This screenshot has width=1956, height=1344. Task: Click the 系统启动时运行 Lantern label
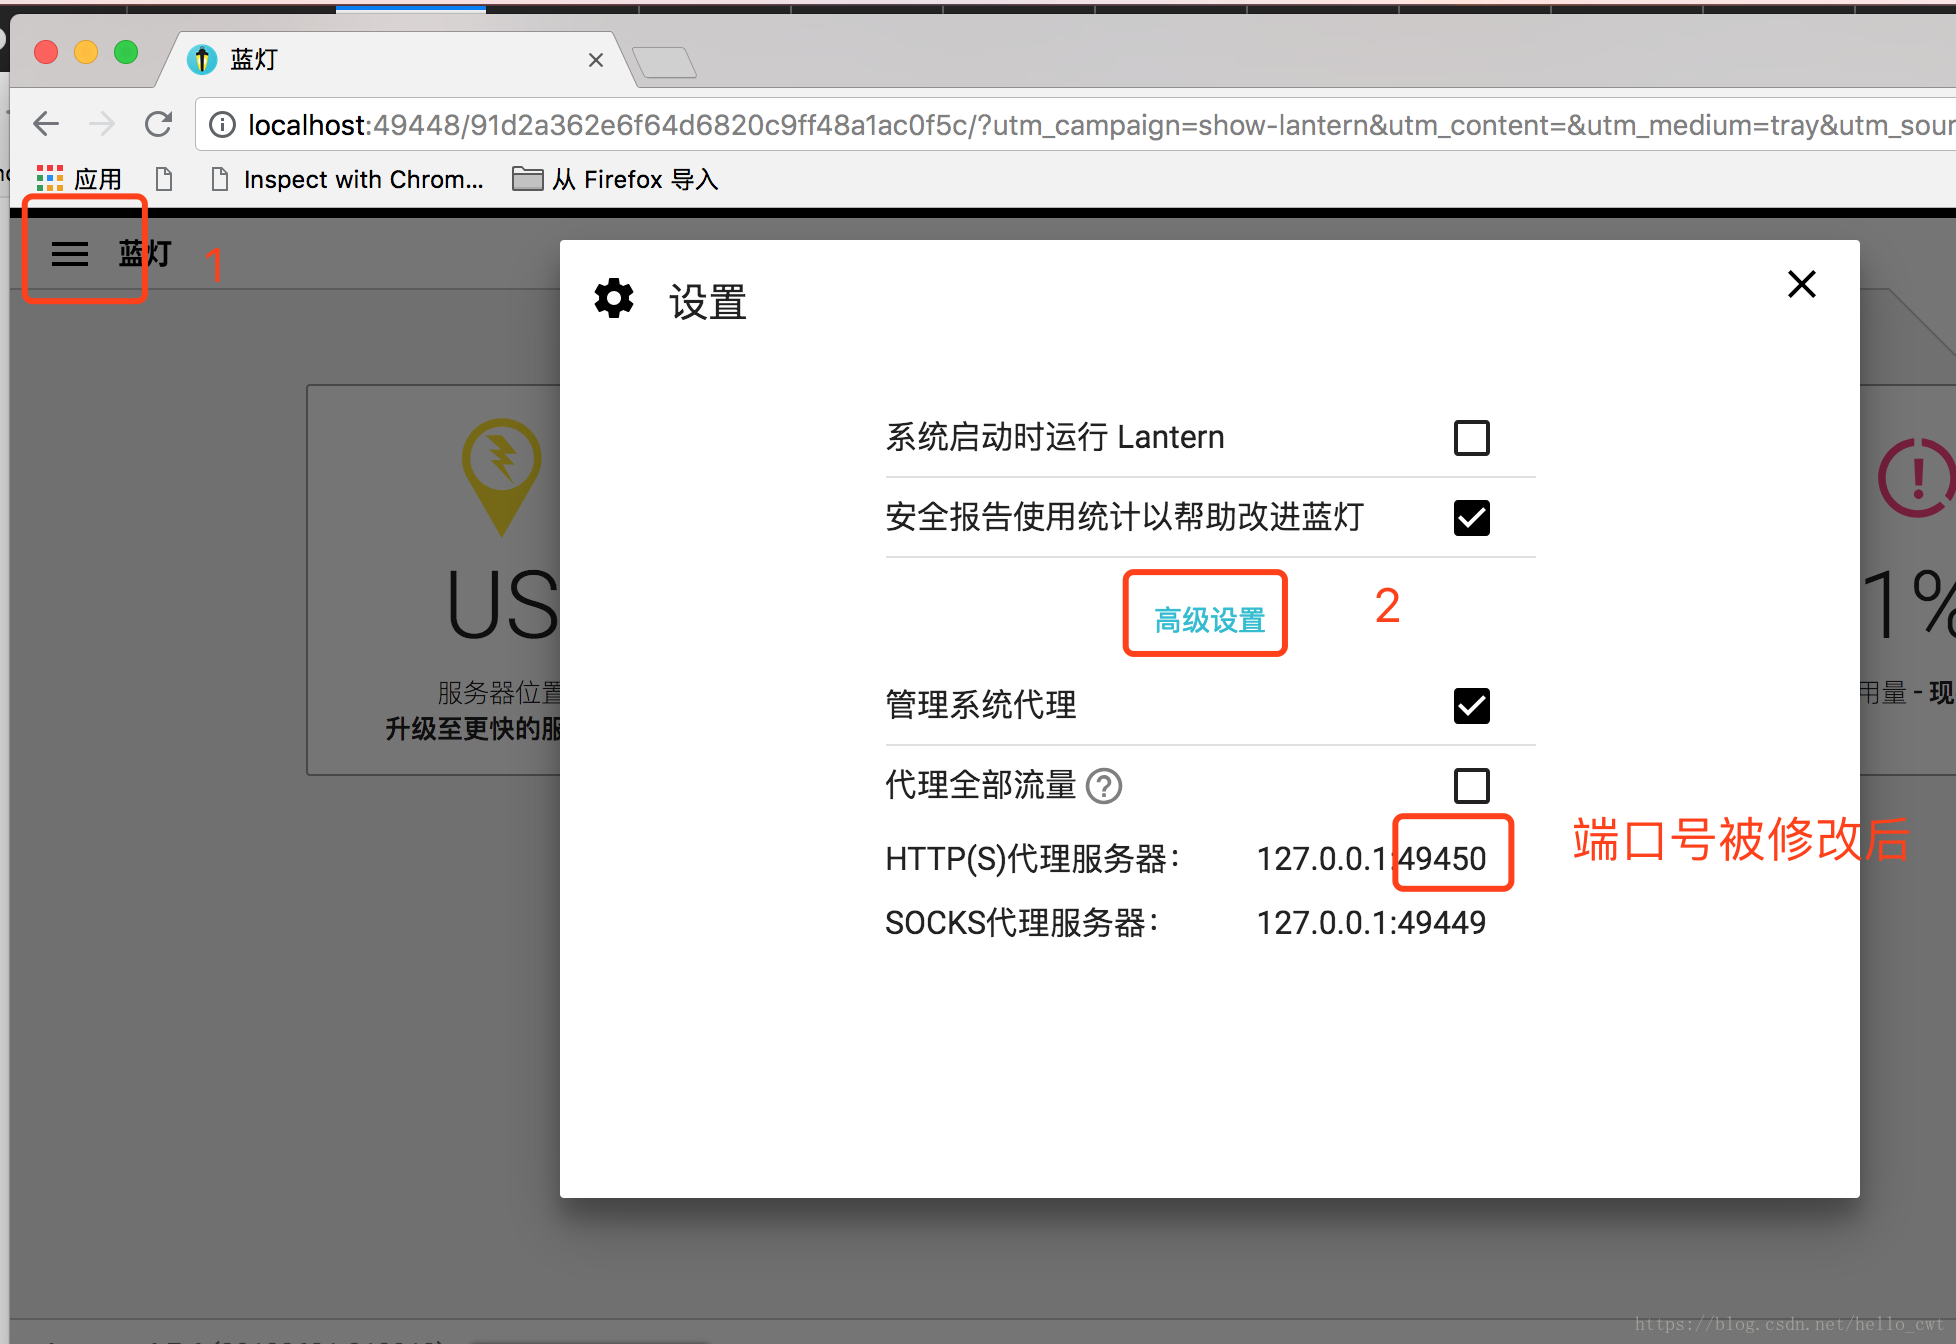coord(1055,438)
